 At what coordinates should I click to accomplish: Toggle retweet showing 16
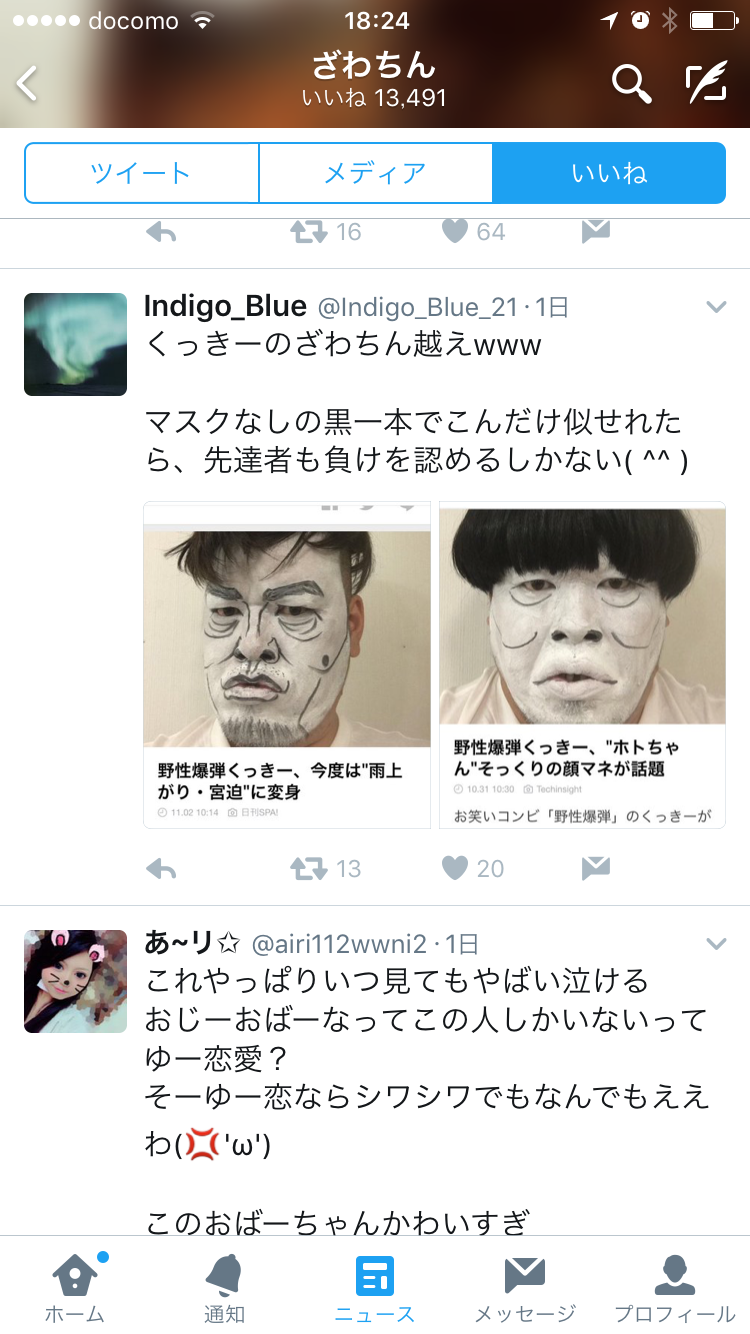click(x=309, y=232)
